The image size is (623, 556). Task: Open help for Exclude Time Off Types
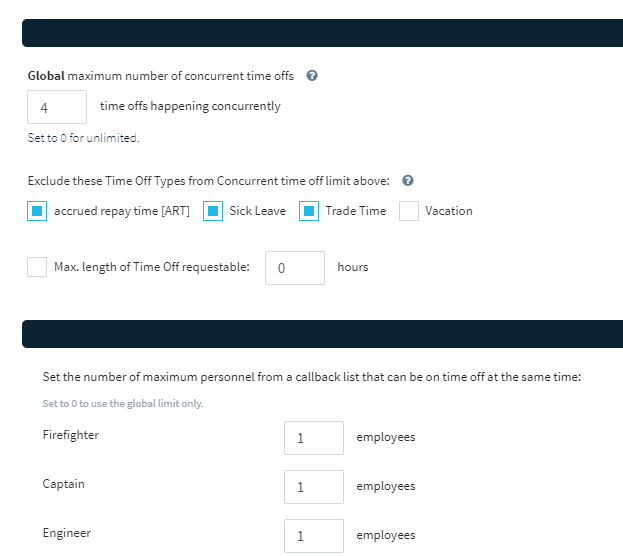point(408,180)
